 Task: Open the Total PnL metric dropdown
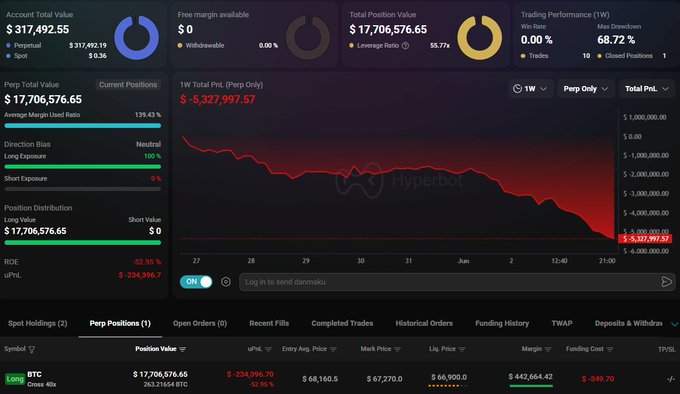coord(647,89)
